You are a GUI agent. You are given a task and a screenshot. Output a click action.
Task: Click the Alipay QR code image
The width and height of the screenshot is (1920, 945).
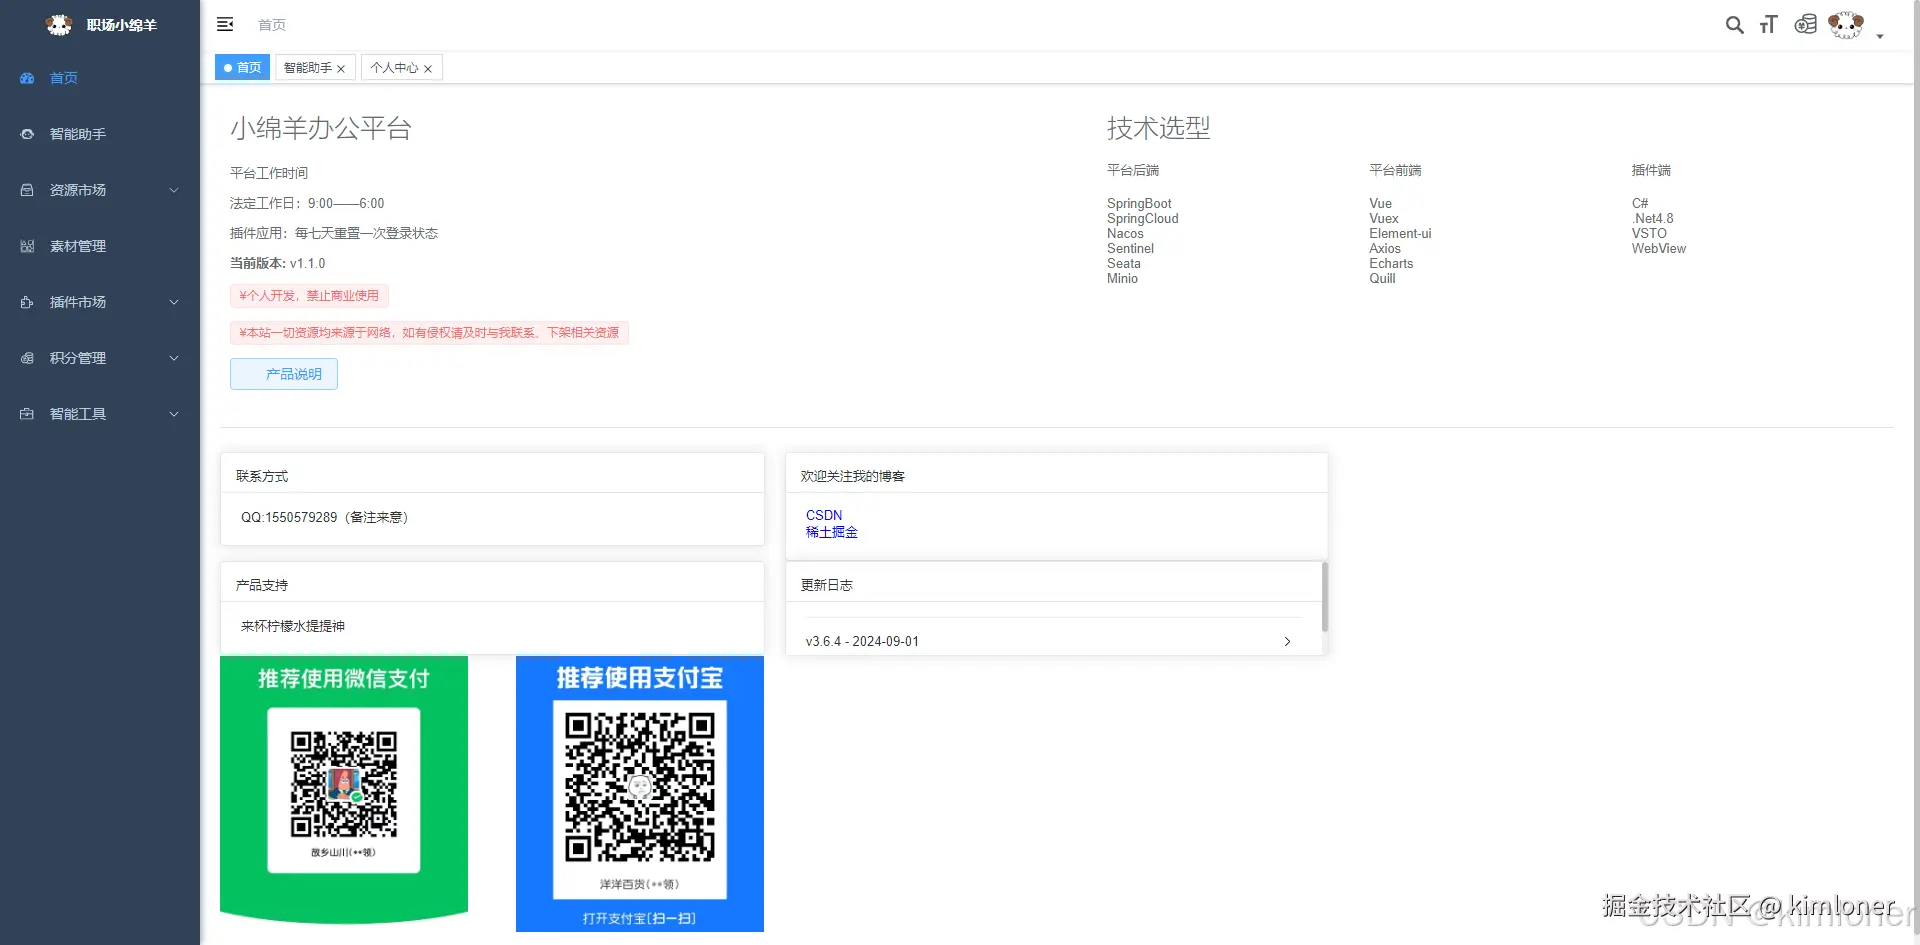[640, 787]
